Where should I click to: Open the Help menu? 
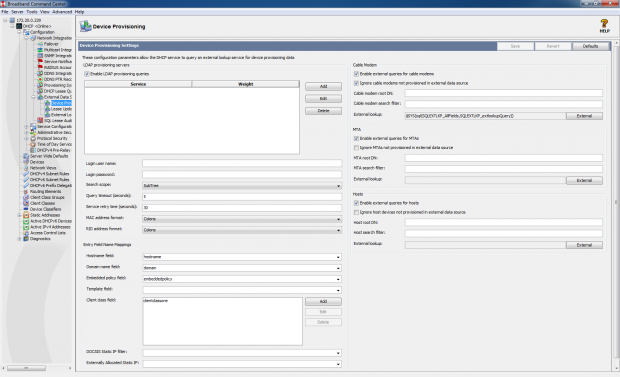pos(79,12)
